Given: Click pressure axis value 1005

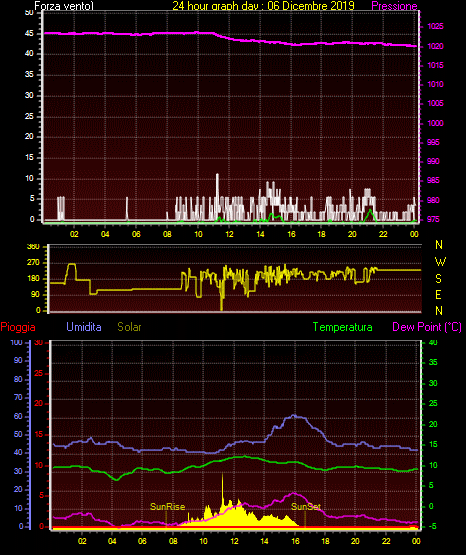Looking at the screenshot, I should (435, 103).
